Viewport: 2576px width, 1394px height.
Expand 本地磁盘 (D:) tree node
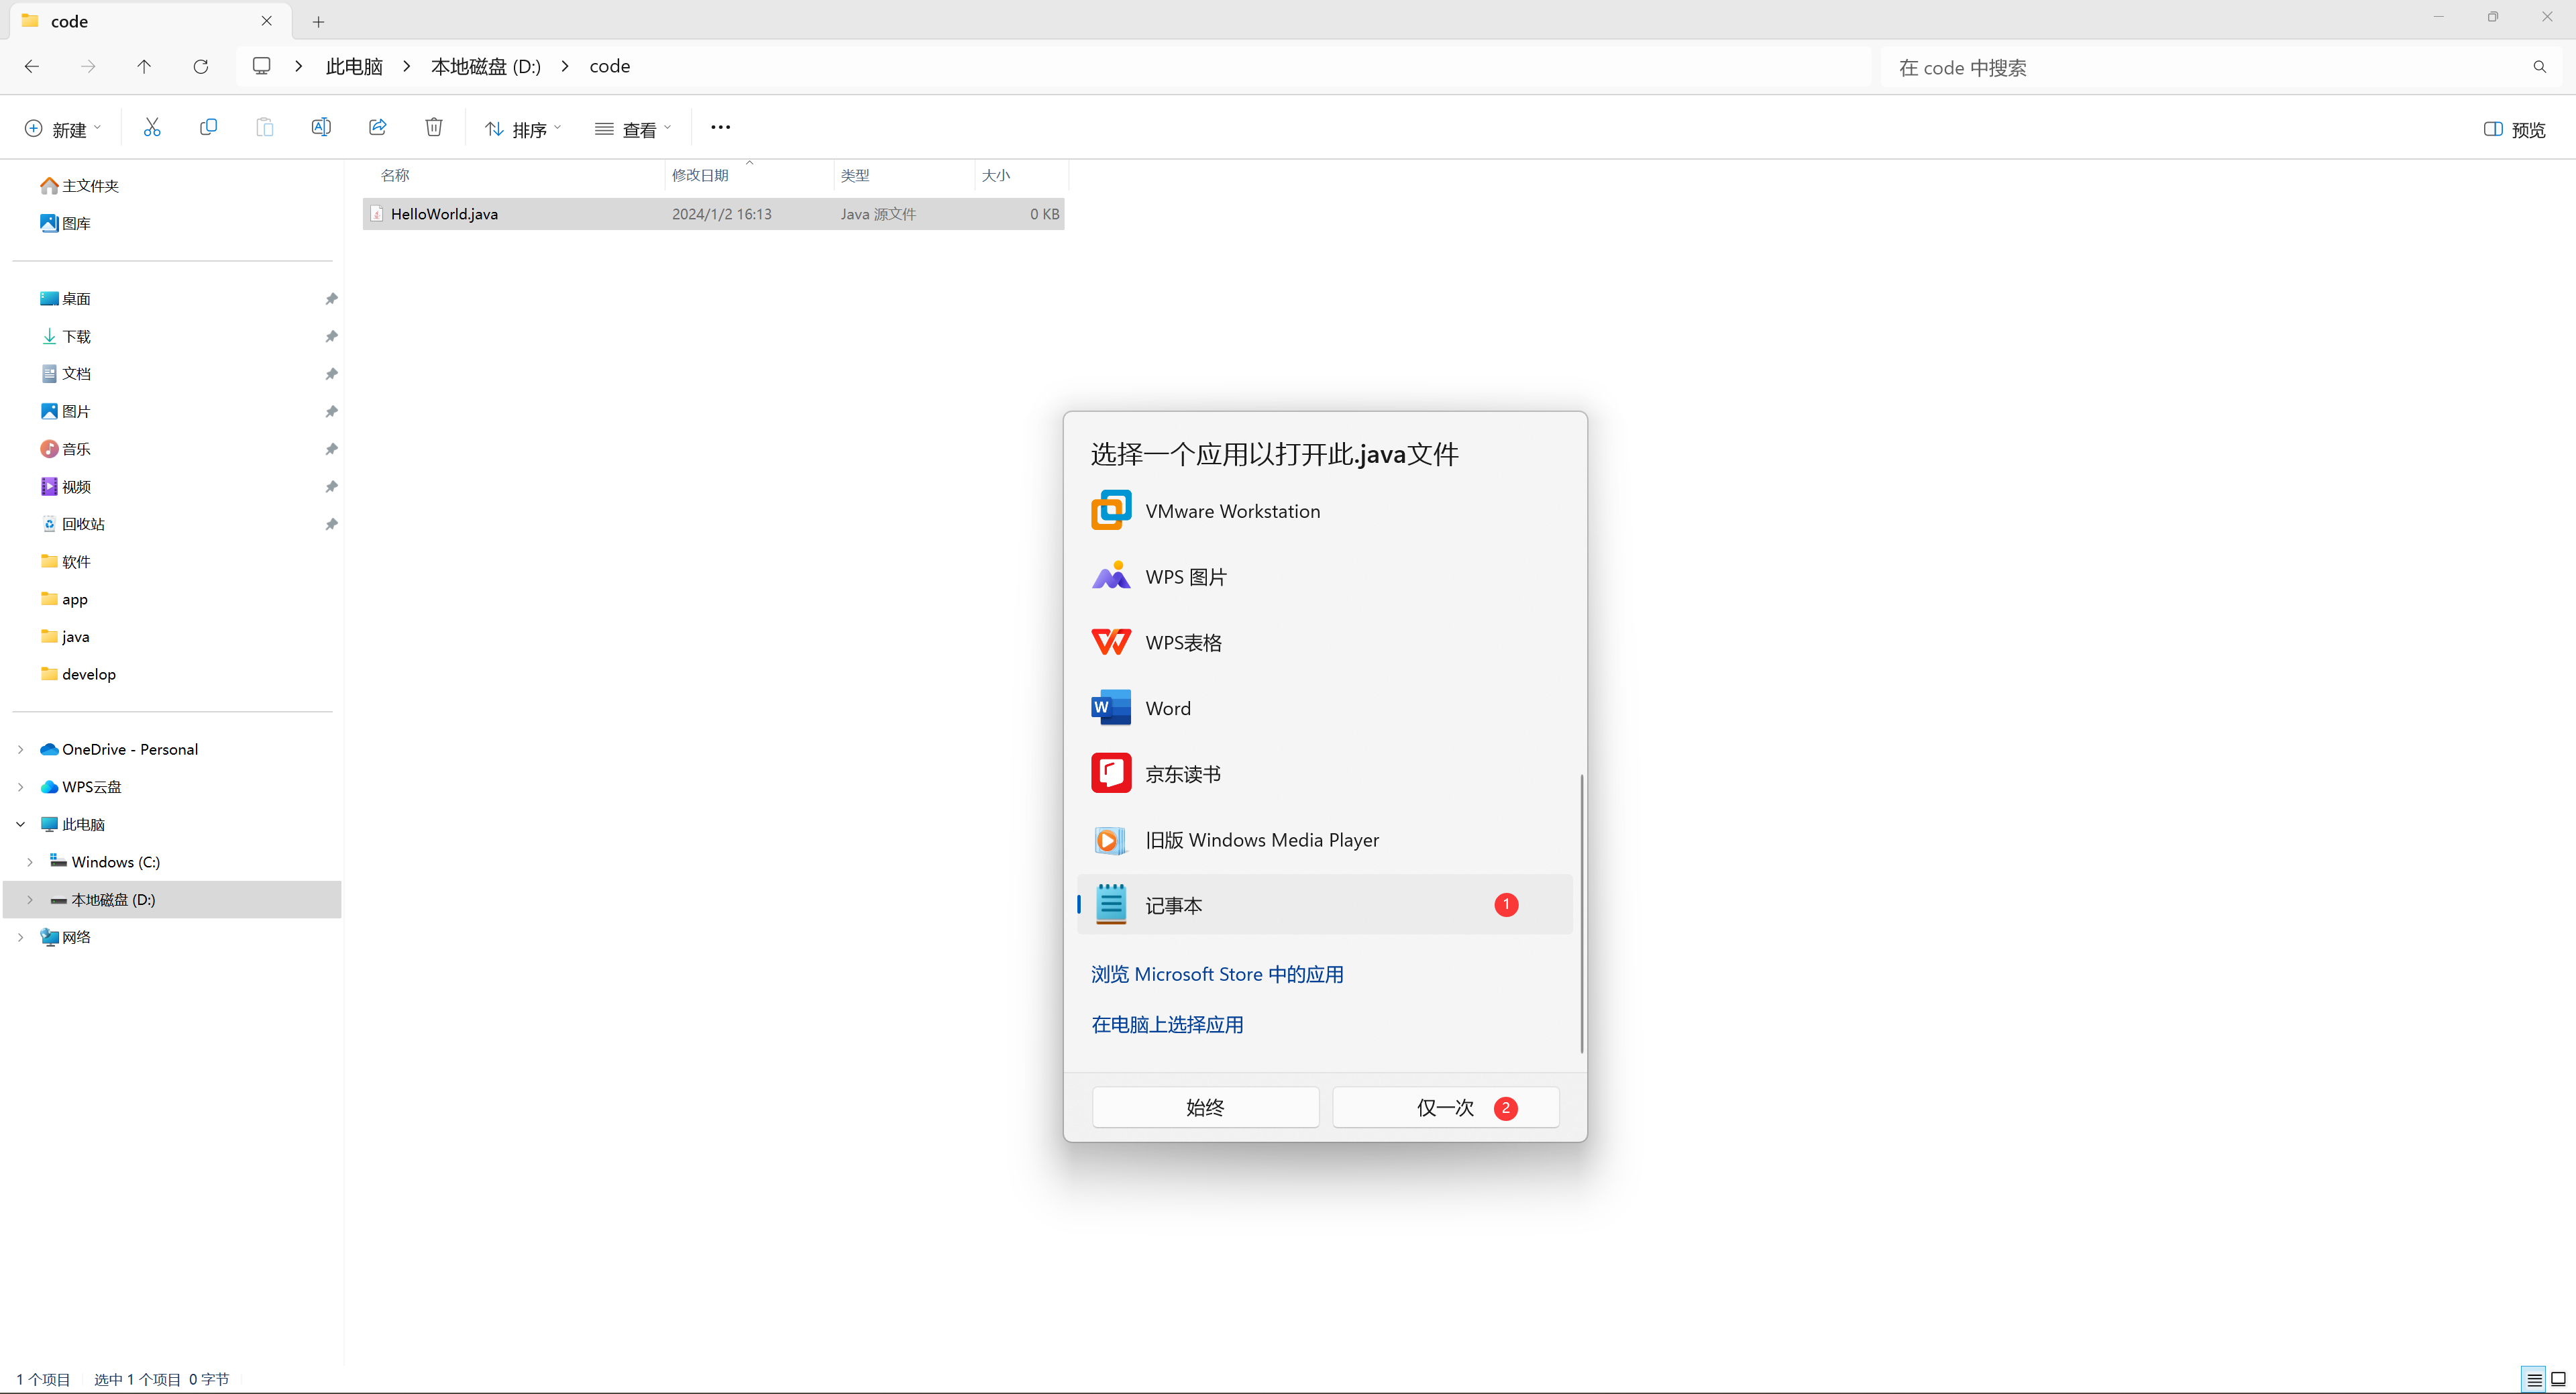pyautogui.click(x=30, y=899)
